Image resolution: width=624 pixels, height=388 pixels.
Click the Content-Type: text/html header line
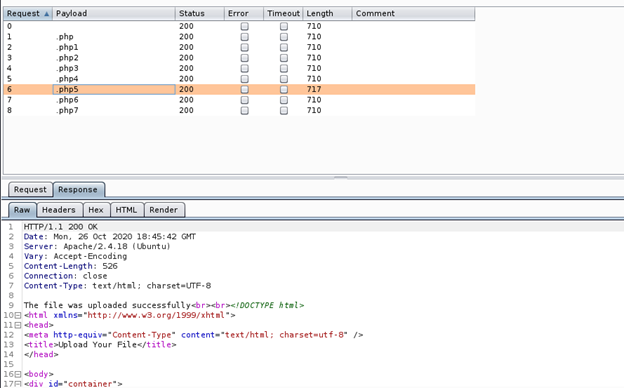pyautogui.click(x=117, y=286)
